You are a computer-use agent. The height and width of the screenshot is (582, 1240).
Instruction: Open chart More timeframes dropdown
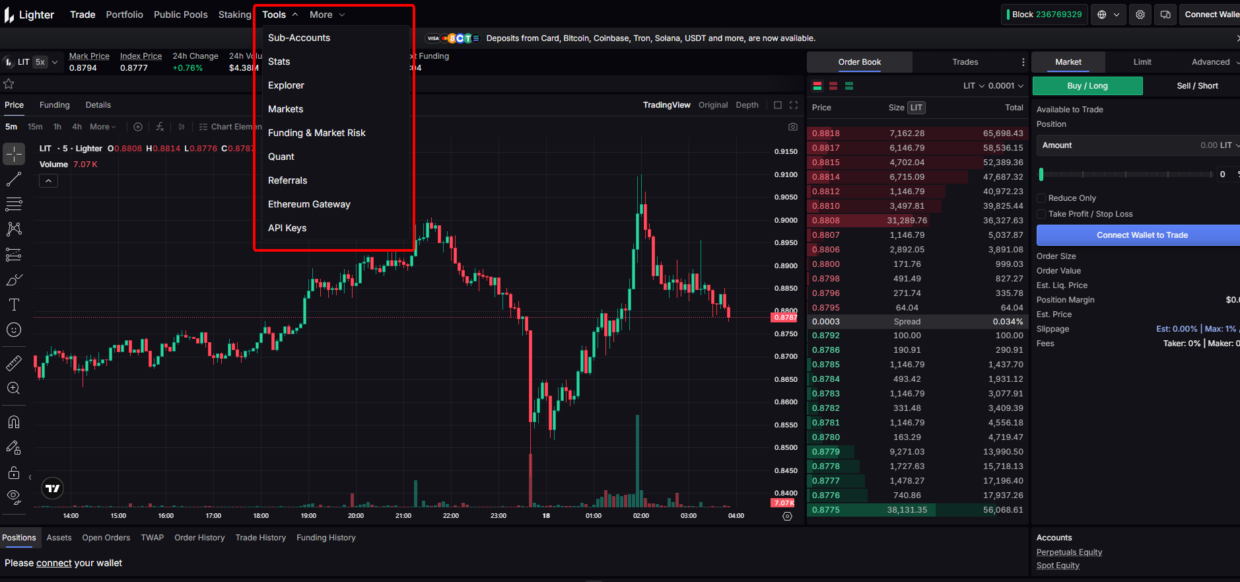[x=103, y=127]
